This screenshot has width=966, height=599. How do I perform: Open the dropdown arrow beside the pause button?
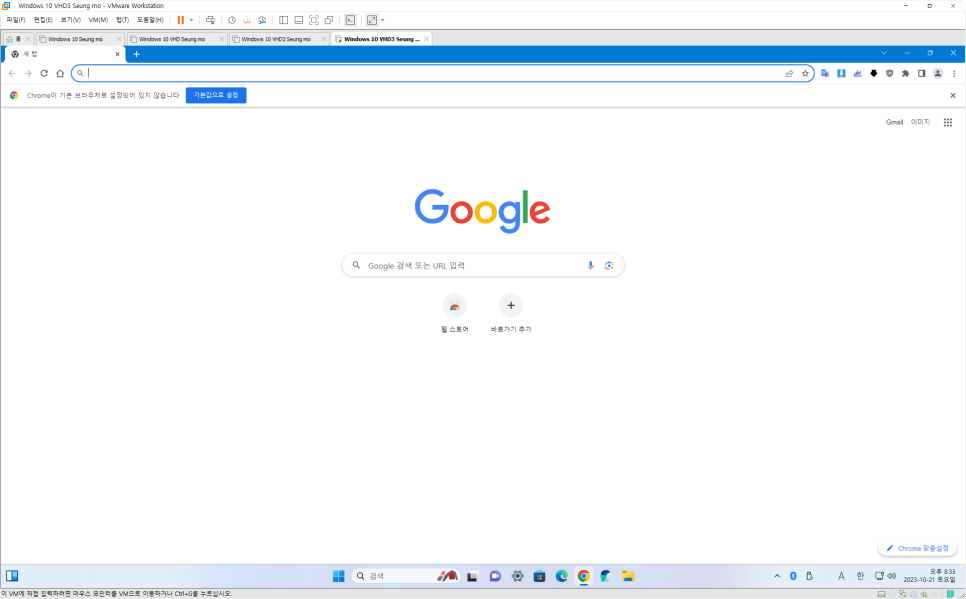coord(191,20)
